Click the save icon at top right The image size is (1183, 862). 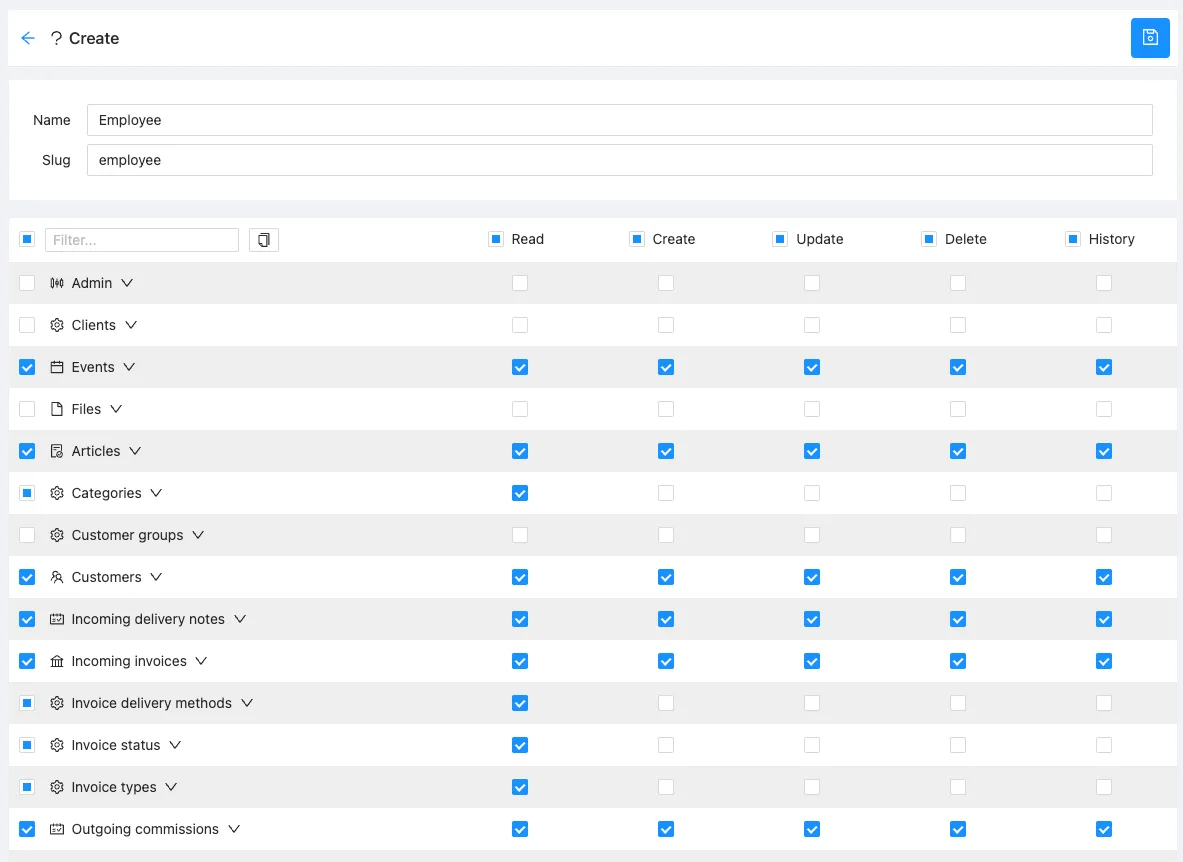[x=1150, y=37]
